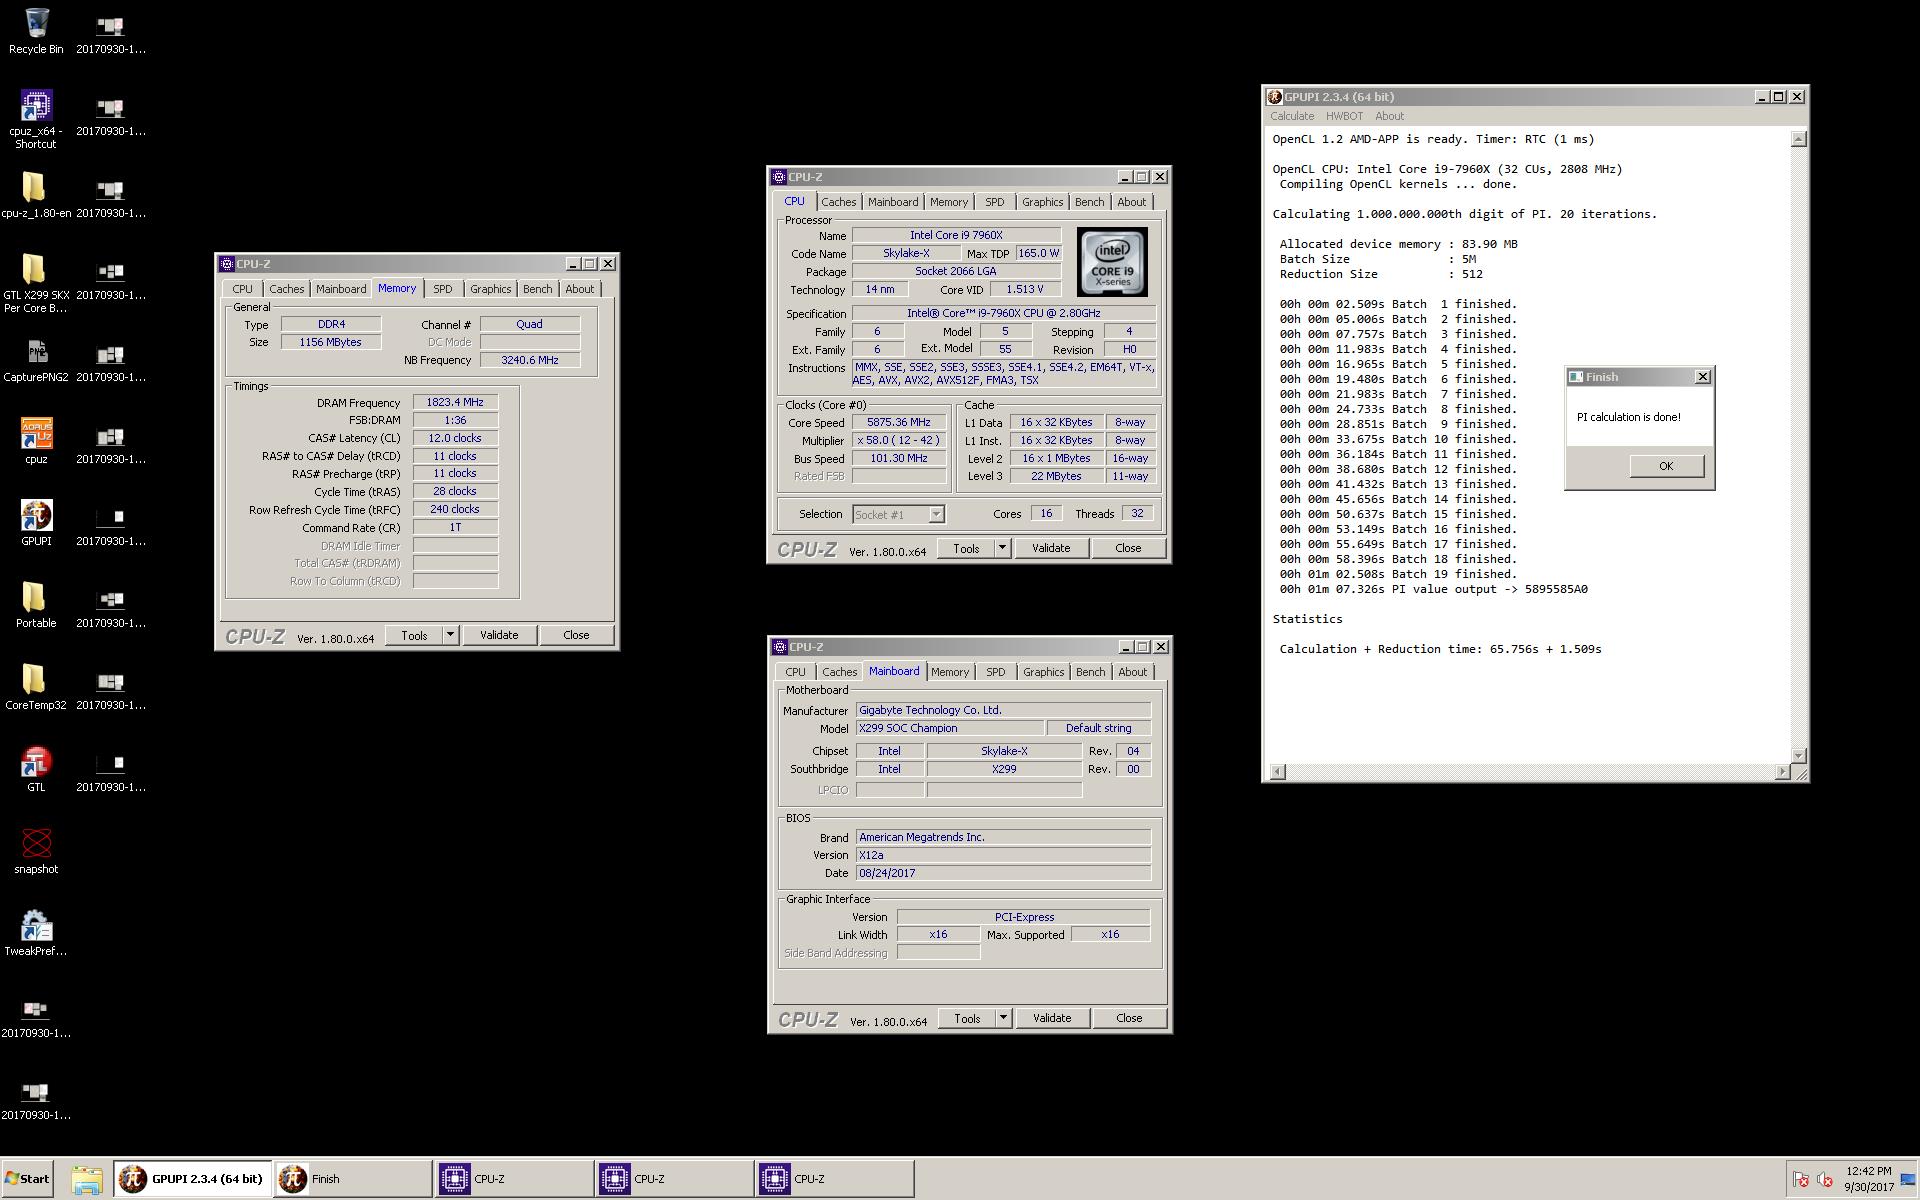Image resolution: width=1920 pixels, height=1200 pixels.
Task: Click the Batch 19 finished log line
Action: [1398, 574]
